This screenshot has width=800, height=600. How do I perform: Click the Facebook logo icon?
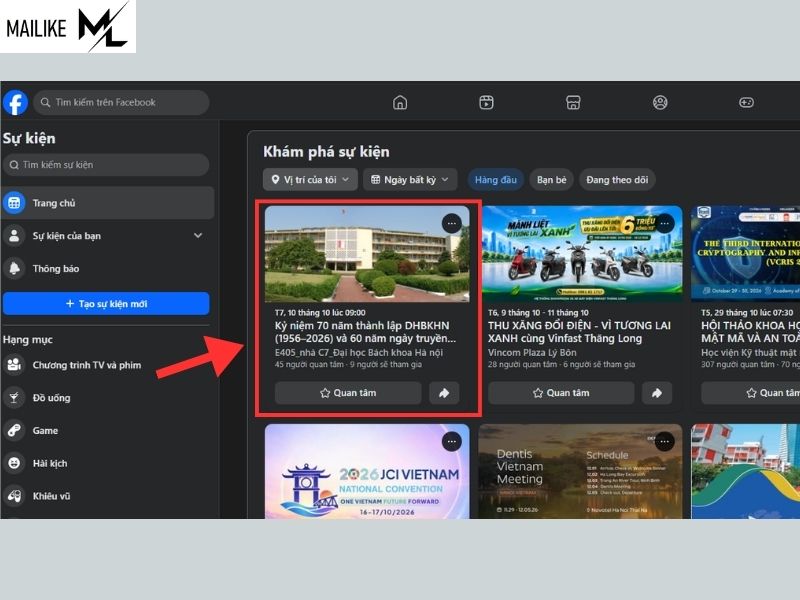coord(15,103)
